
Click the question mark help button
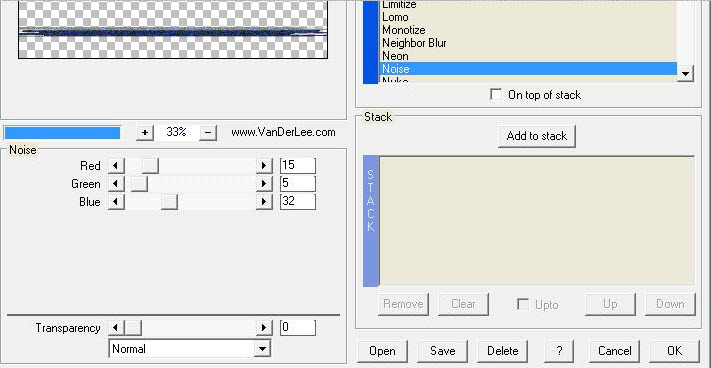point(559,351)
